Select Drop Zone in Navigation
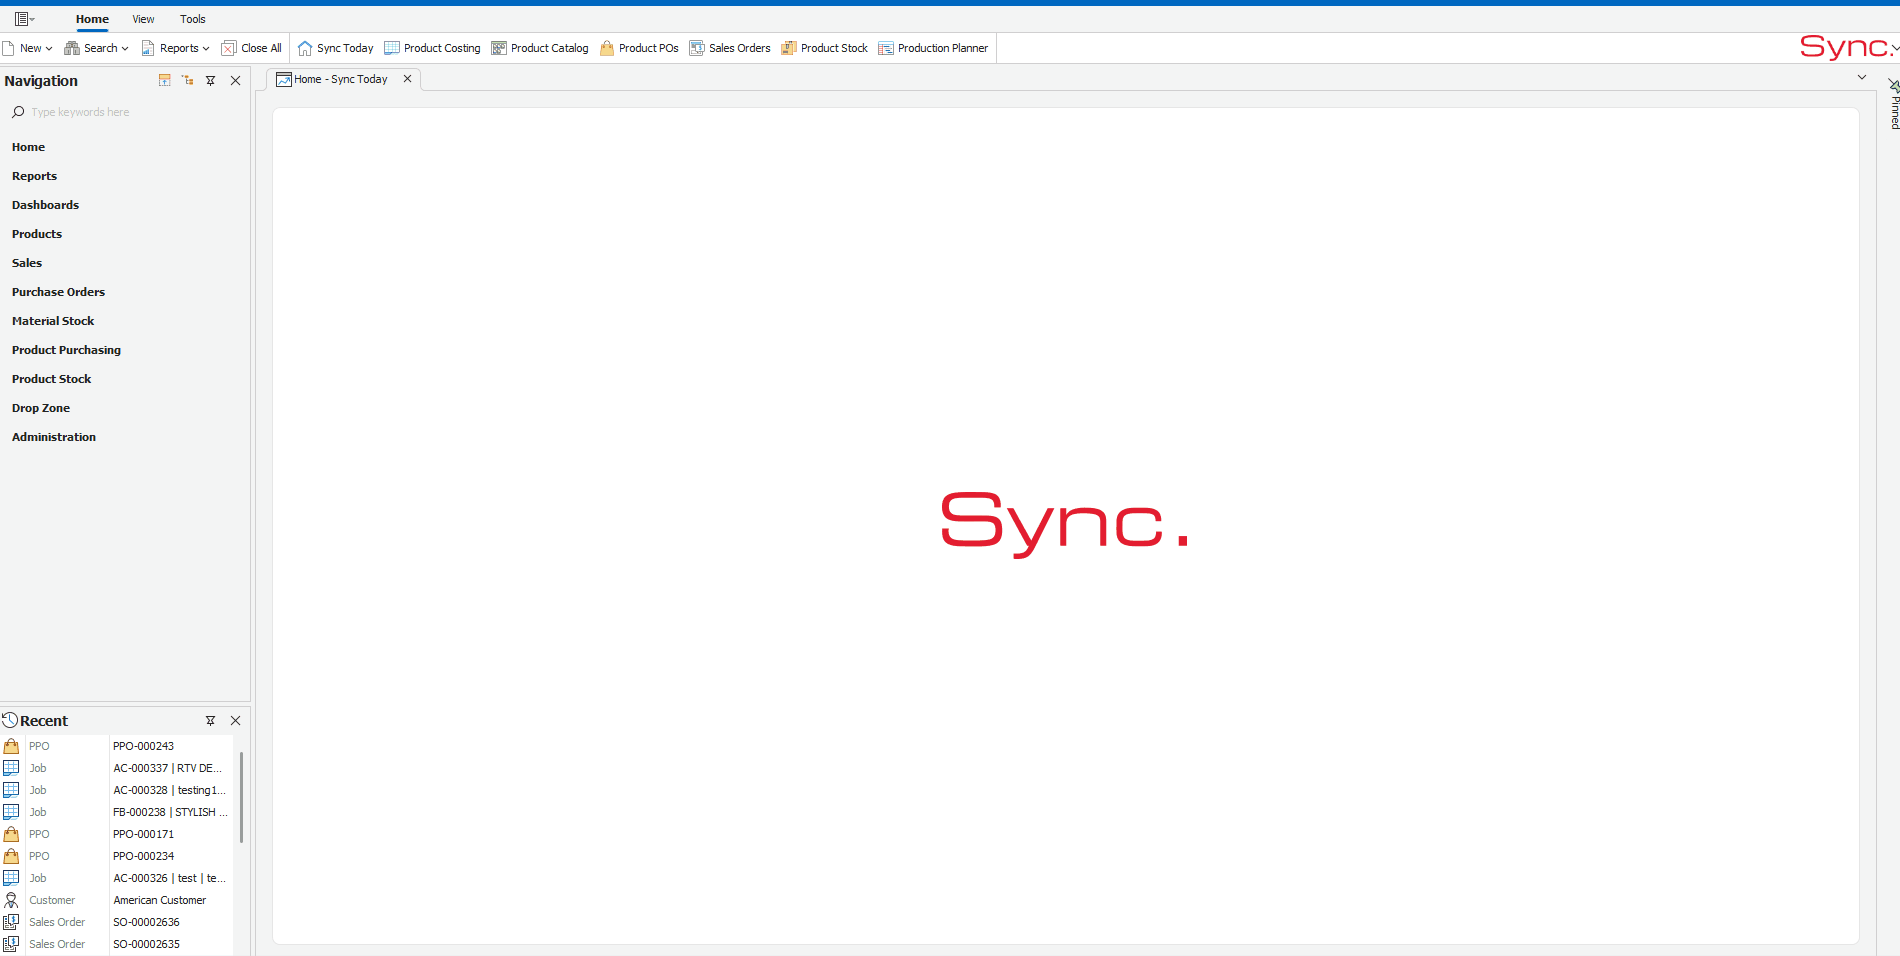This screenshot has height=956, width=1900. (41, 408)
